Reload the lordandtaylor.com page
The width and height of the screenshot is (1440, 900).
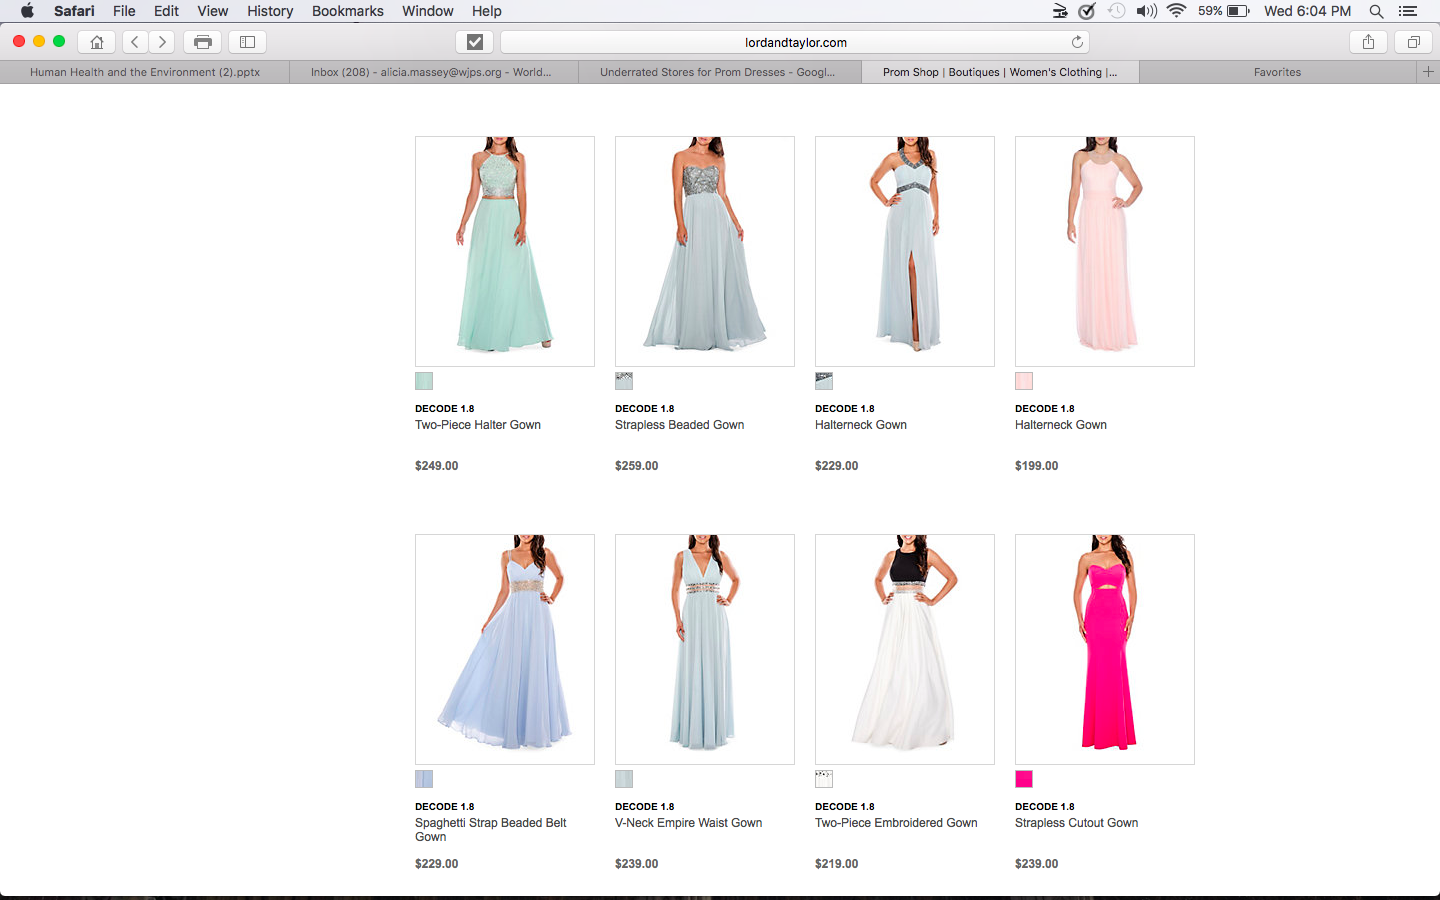click(x=1077, y=42)
